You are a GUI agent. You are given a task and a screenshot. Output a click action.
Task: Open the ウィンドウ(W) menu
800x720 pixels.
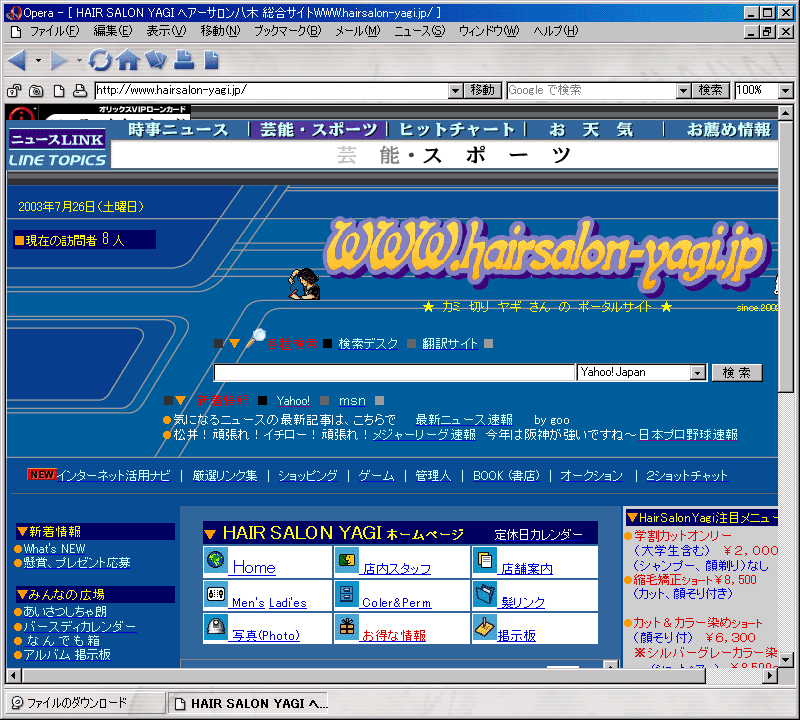coord(489,32)
